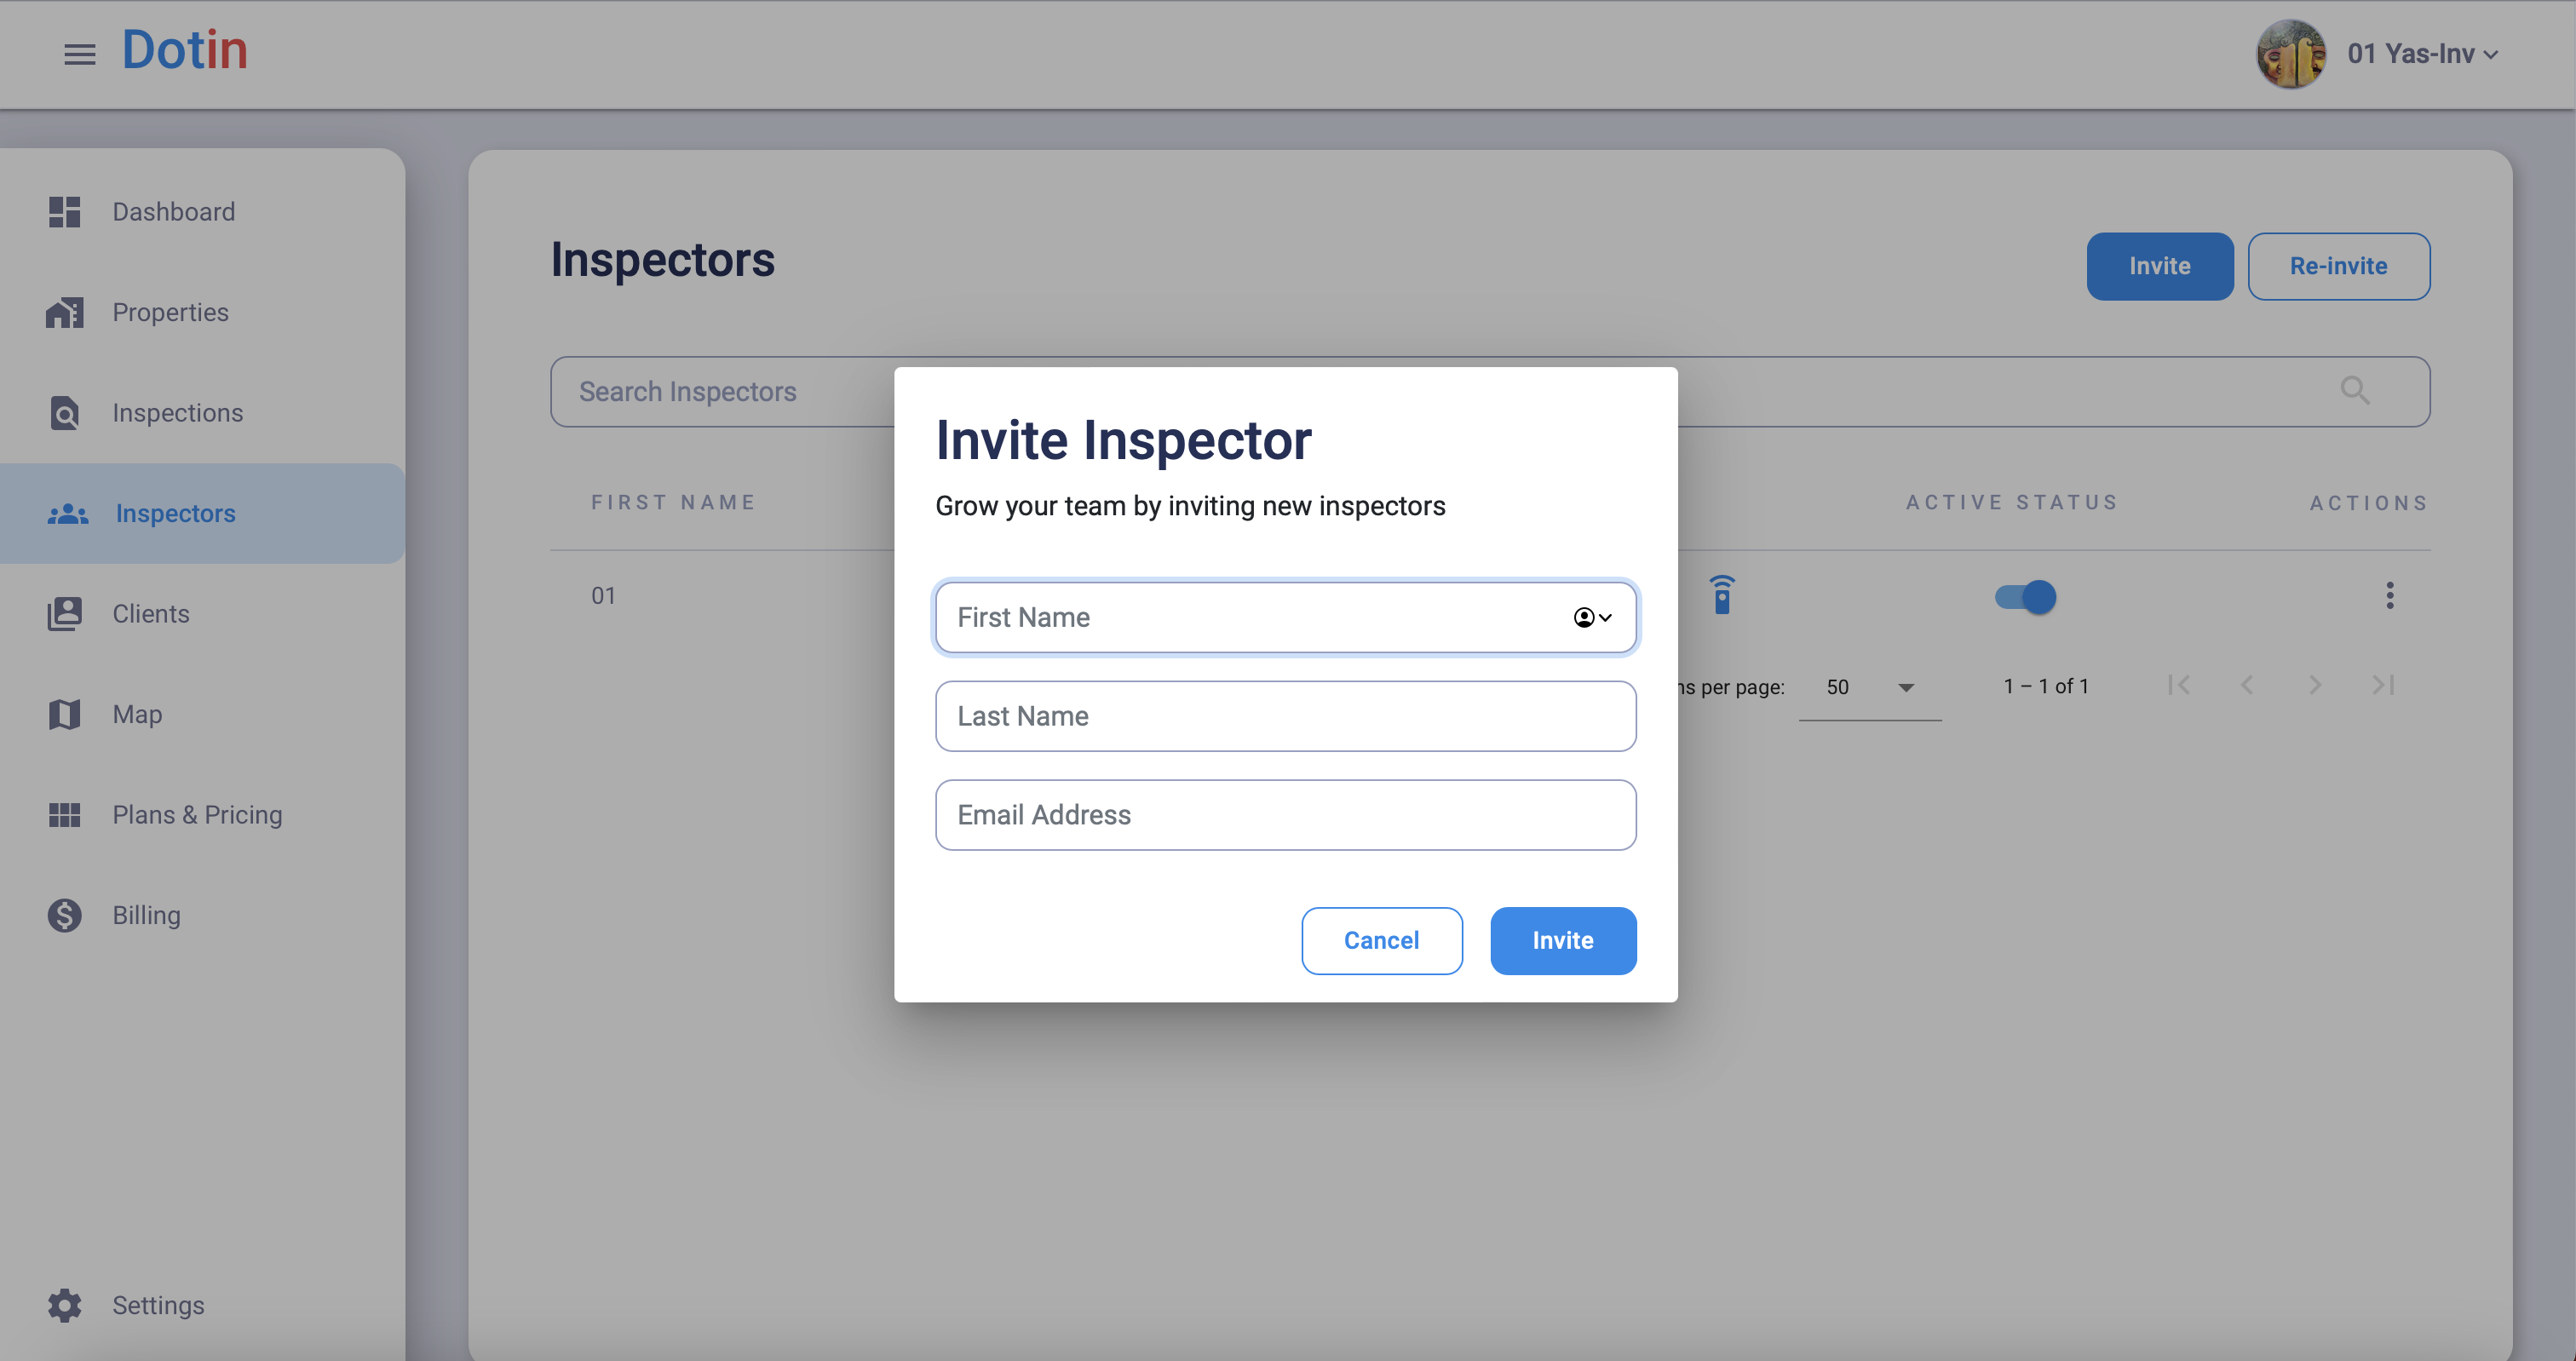Click the Inspections magnifier document icon
2576x1361 pixels.
click(65, 413)
